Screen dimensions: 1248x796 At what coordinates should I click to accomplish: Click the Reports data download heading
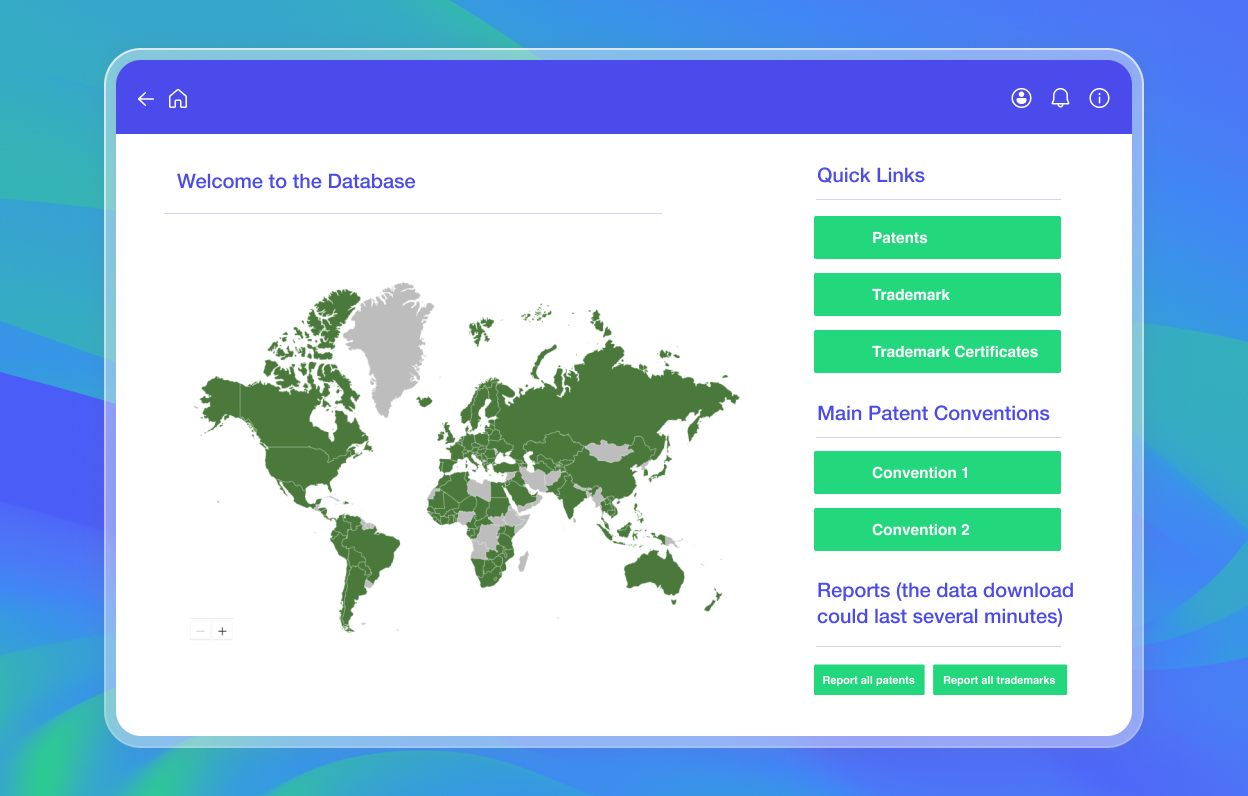click(x=945, y=603)
